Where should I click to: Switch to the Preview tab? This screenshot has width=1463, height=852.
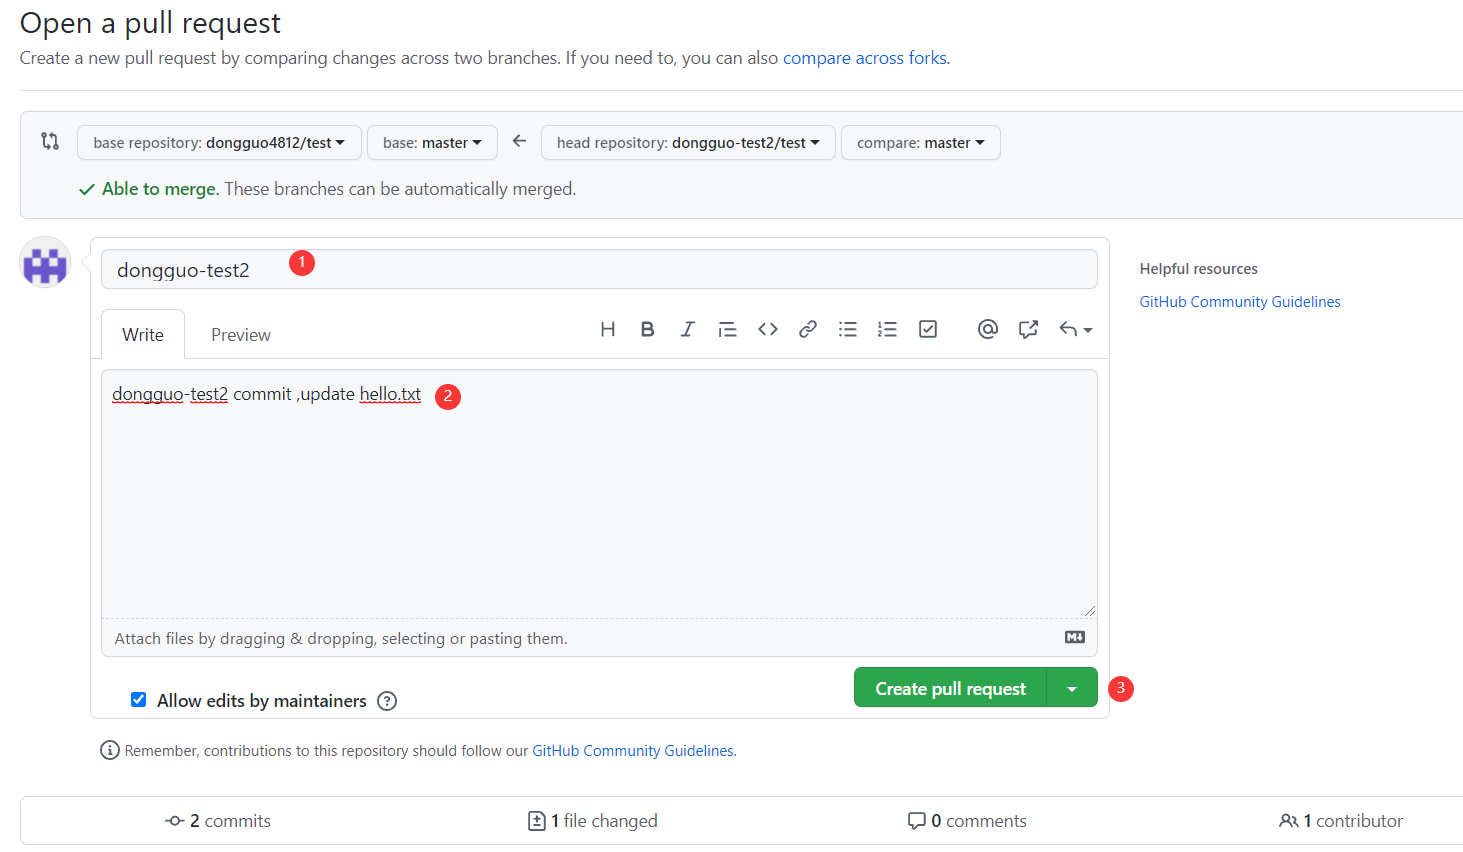(241, 334)
